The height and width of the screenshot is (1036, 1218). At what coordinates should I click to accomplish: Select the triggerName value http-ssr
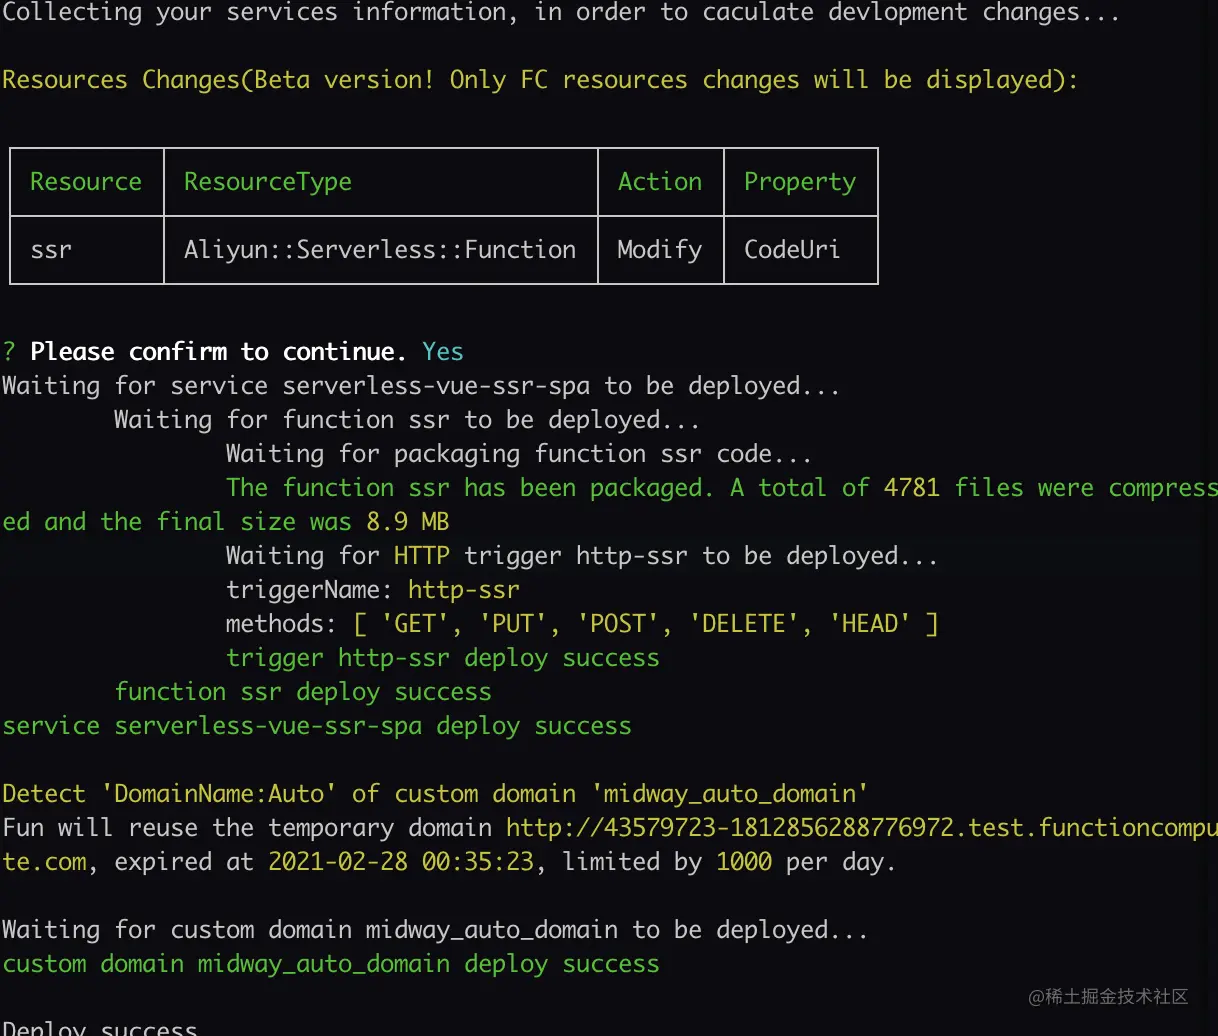coord(464,590)
